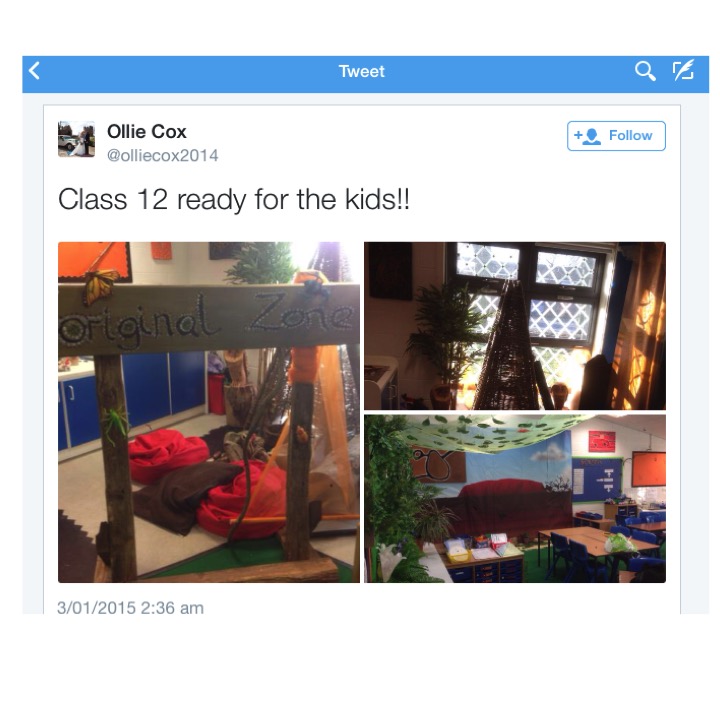The height and width of the screenshot is (720, 720).
Task: Click the add-person silhouette in Follow button
Action: tap(591, 136)
